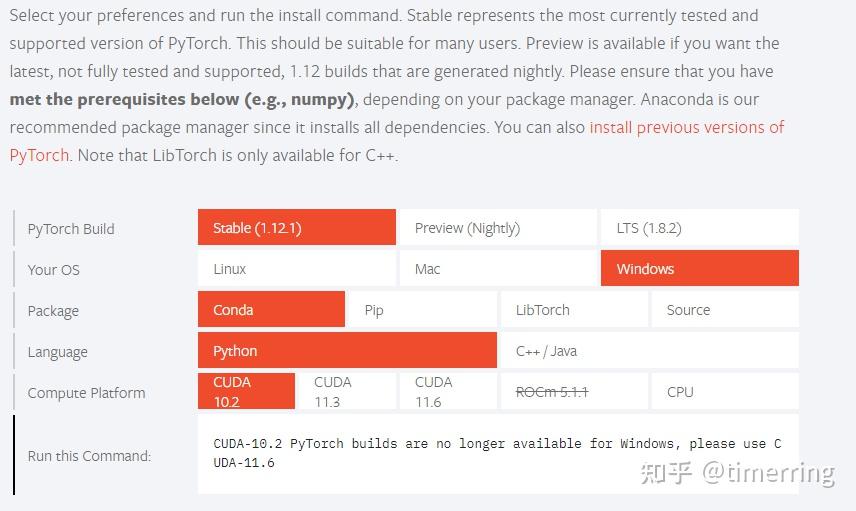This screenshot has height=511, width=856.
Task: Choose Mac operating system
Action: (497, 269)
